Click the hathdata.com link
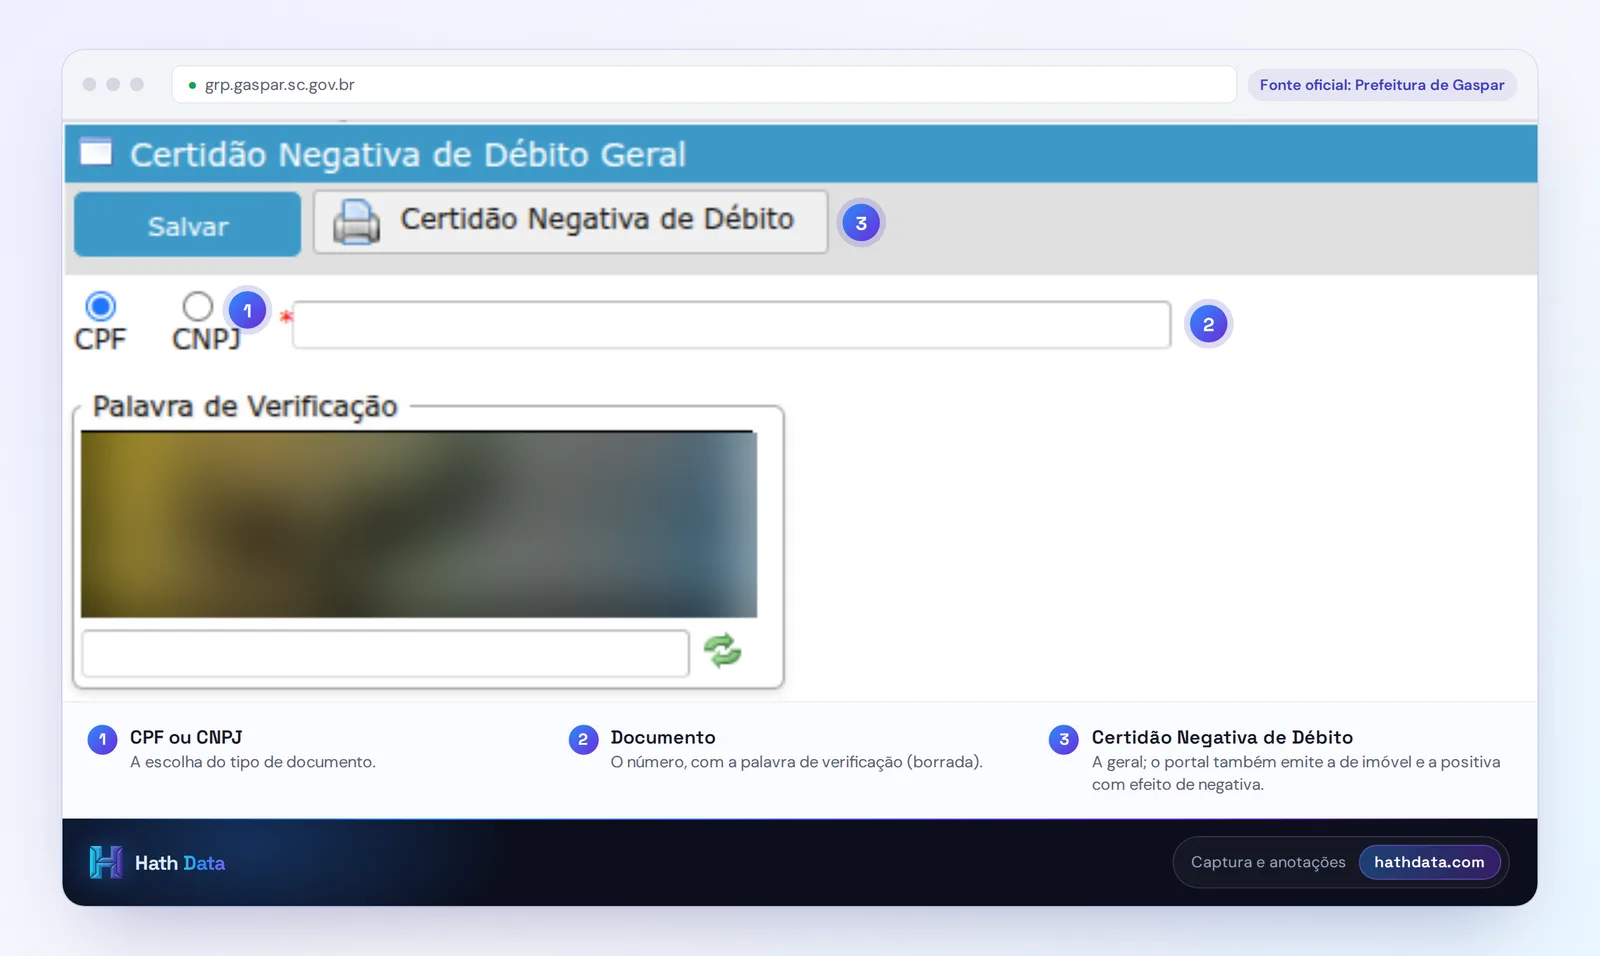The image size is (1600, 956). coord(1429,862)
